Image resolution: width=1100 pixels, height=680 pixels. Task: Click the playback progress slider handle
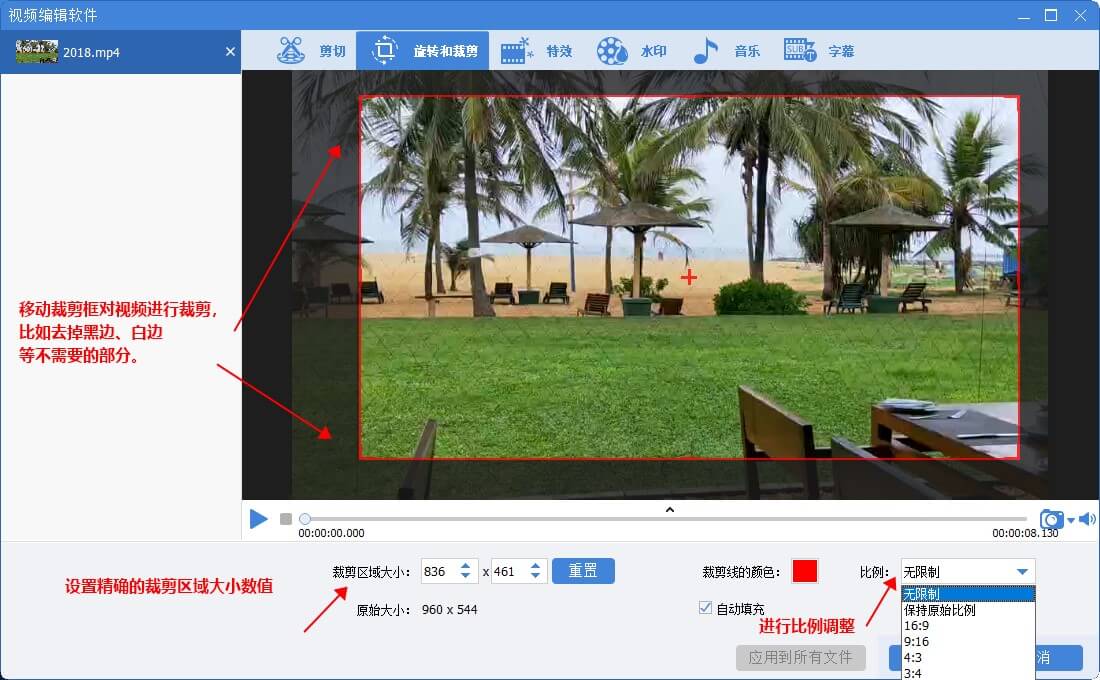[x=304, y=519]
